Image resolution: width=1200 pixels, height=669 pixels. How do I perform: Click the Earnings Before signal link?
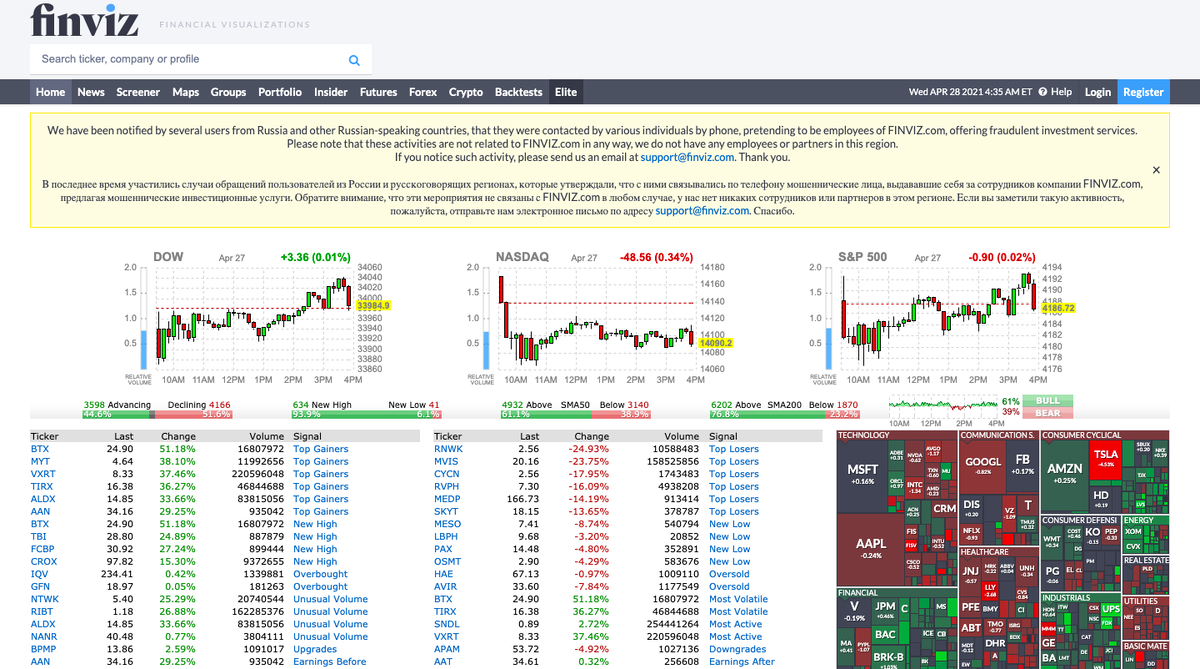330,662
